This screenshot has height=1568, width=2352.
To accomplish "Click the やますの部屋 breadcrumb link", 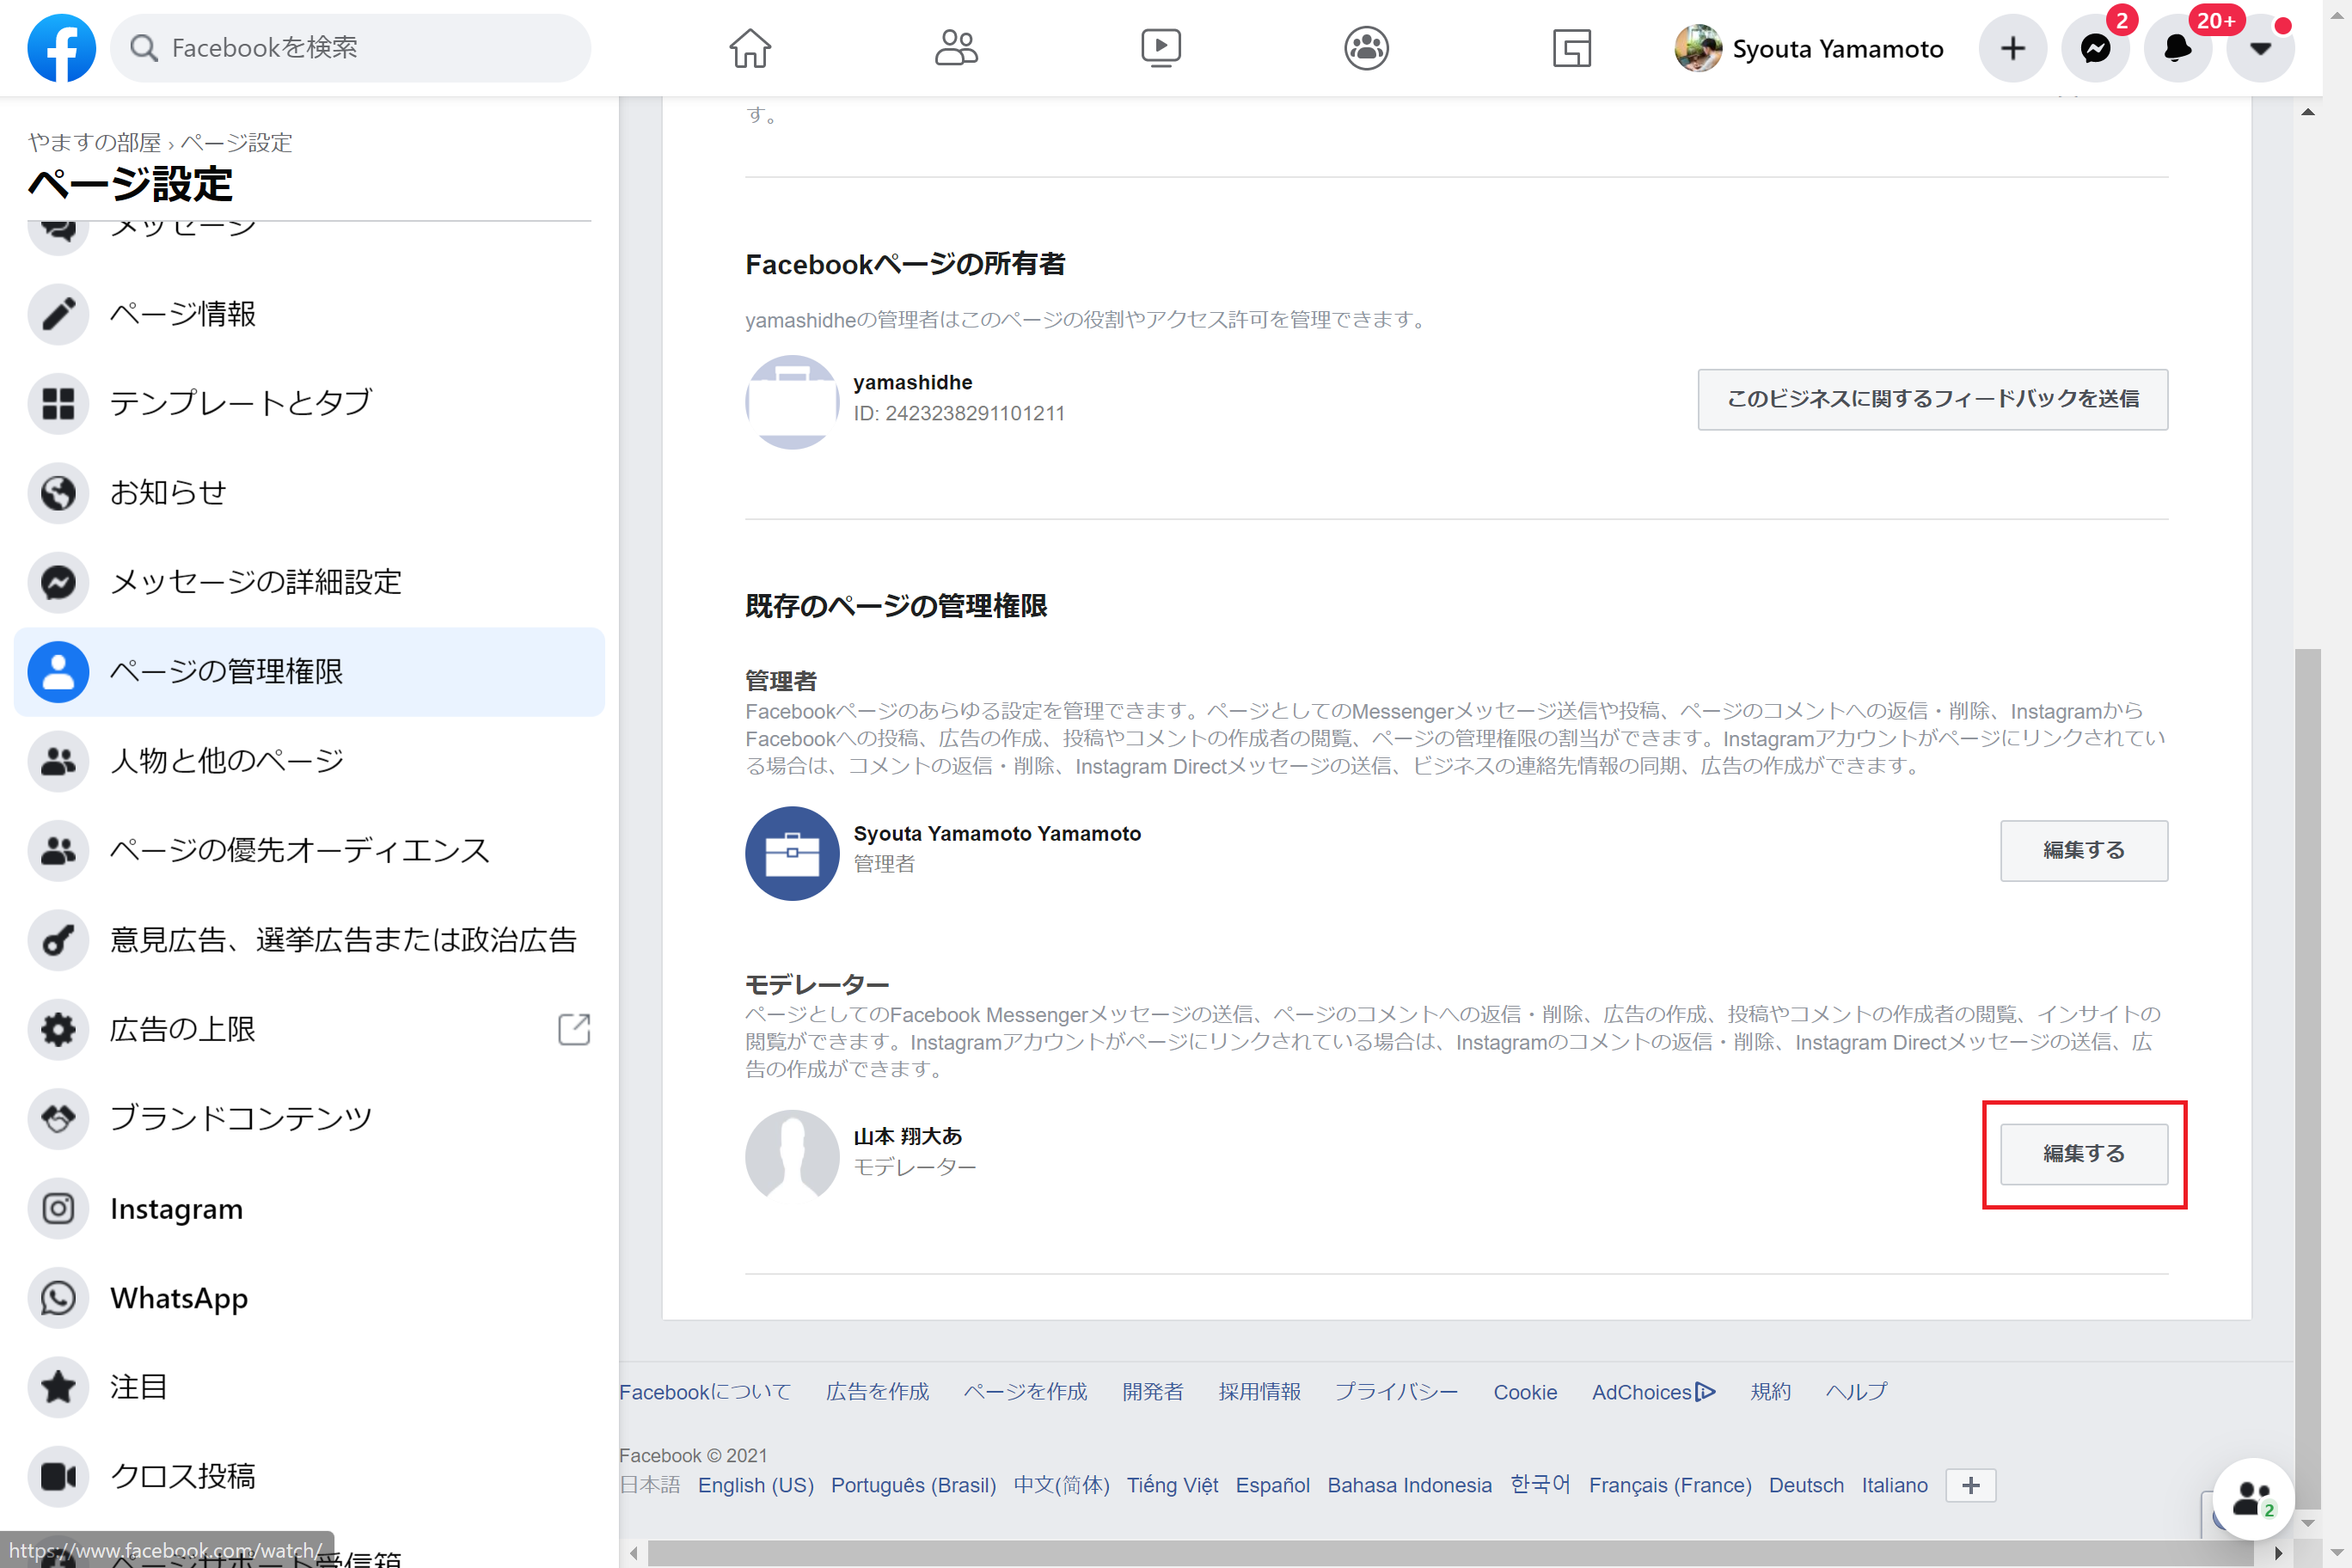I will pyautogui.click(x=94, y=143).
